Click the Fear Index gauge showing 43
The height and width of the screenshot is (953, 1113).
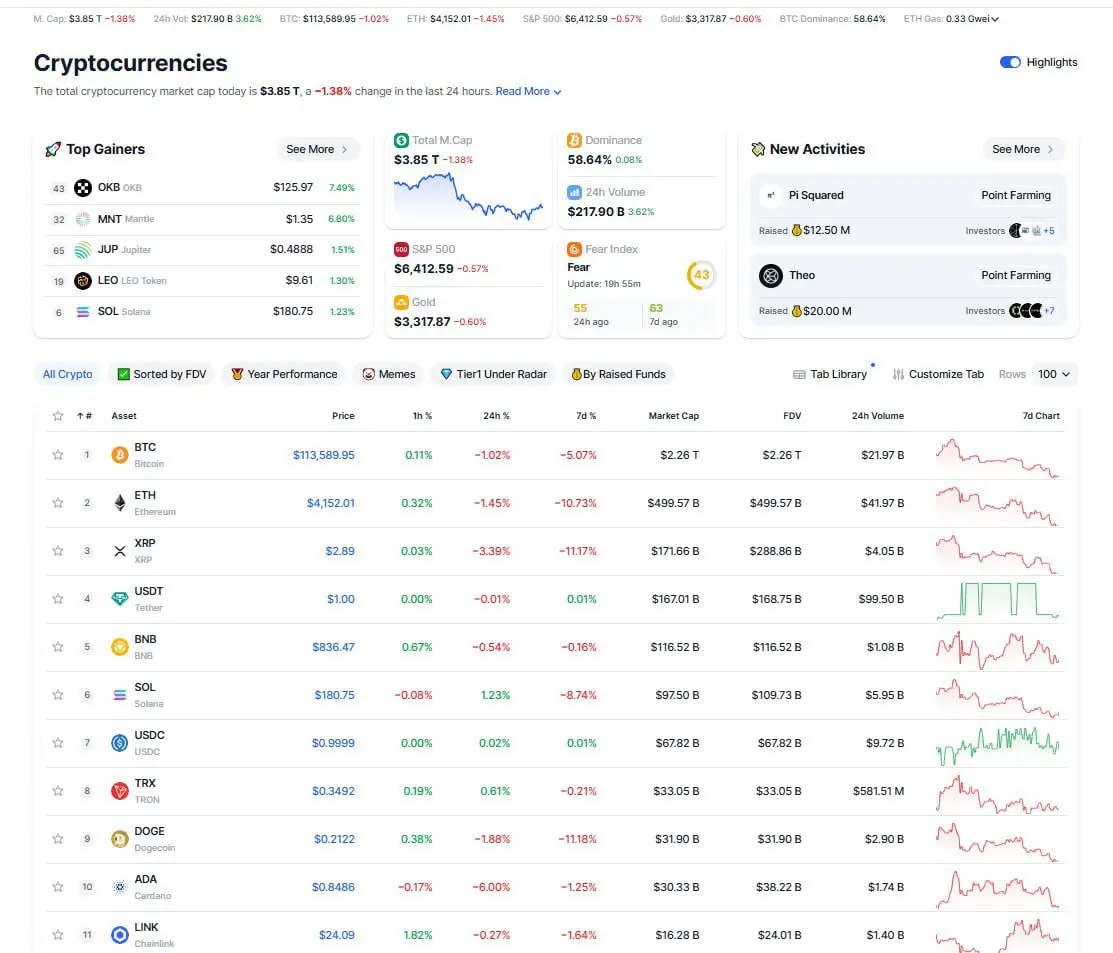701,275
